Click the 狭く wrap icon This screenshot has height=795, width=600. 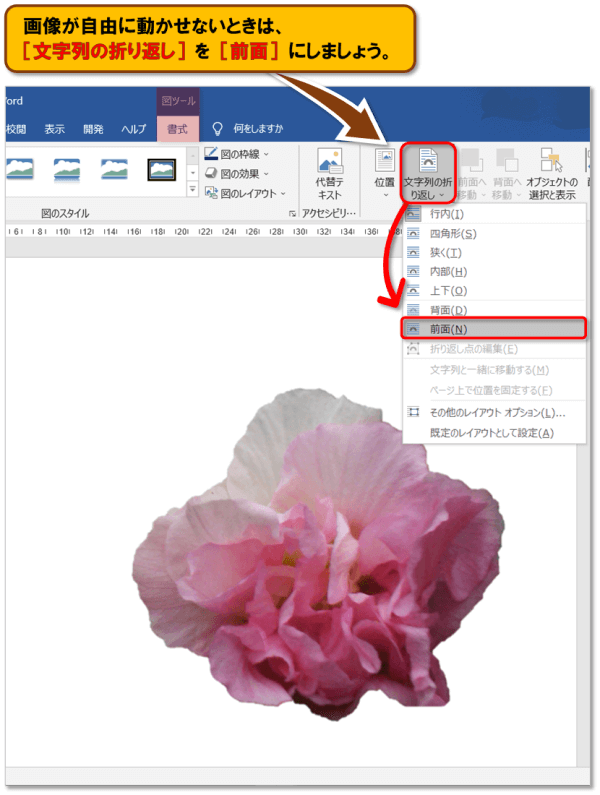(x=413, y=252)
